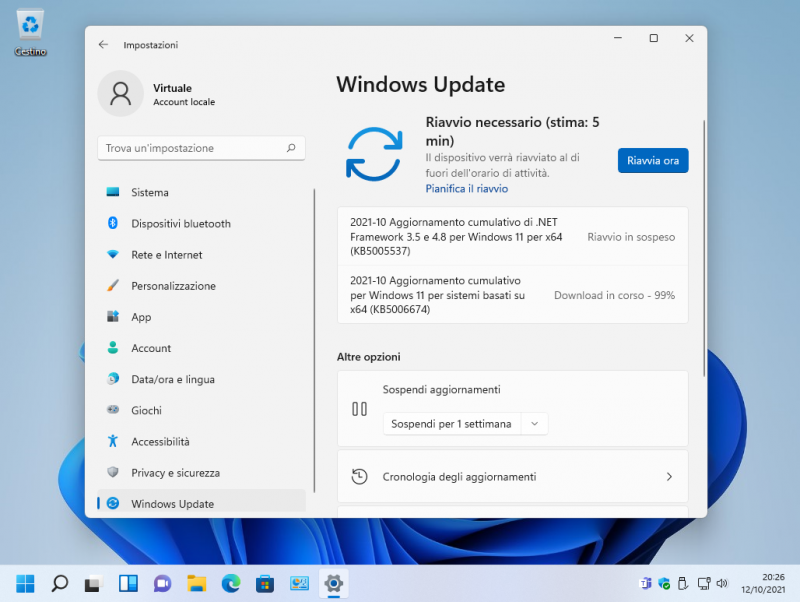The width and height of the screenshot is (800, 602).
Task: Open the volume control in system tray
Action: click(723, 583)
